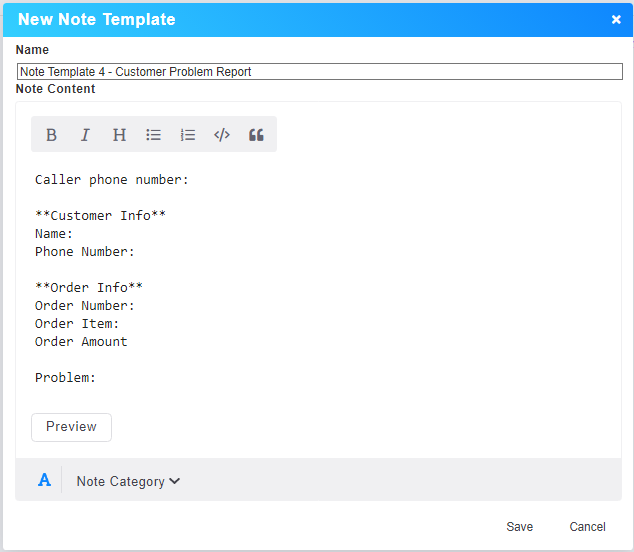Insert a heading using the H icon
Screen dimensions: 634x552
pos(119,135)
